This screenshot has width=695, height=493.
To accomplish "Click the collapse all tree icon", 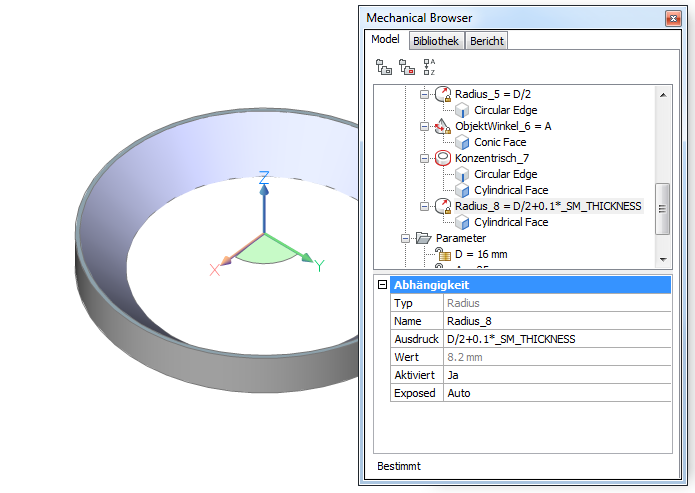I will pyautogui.click(x=406, y=67).
